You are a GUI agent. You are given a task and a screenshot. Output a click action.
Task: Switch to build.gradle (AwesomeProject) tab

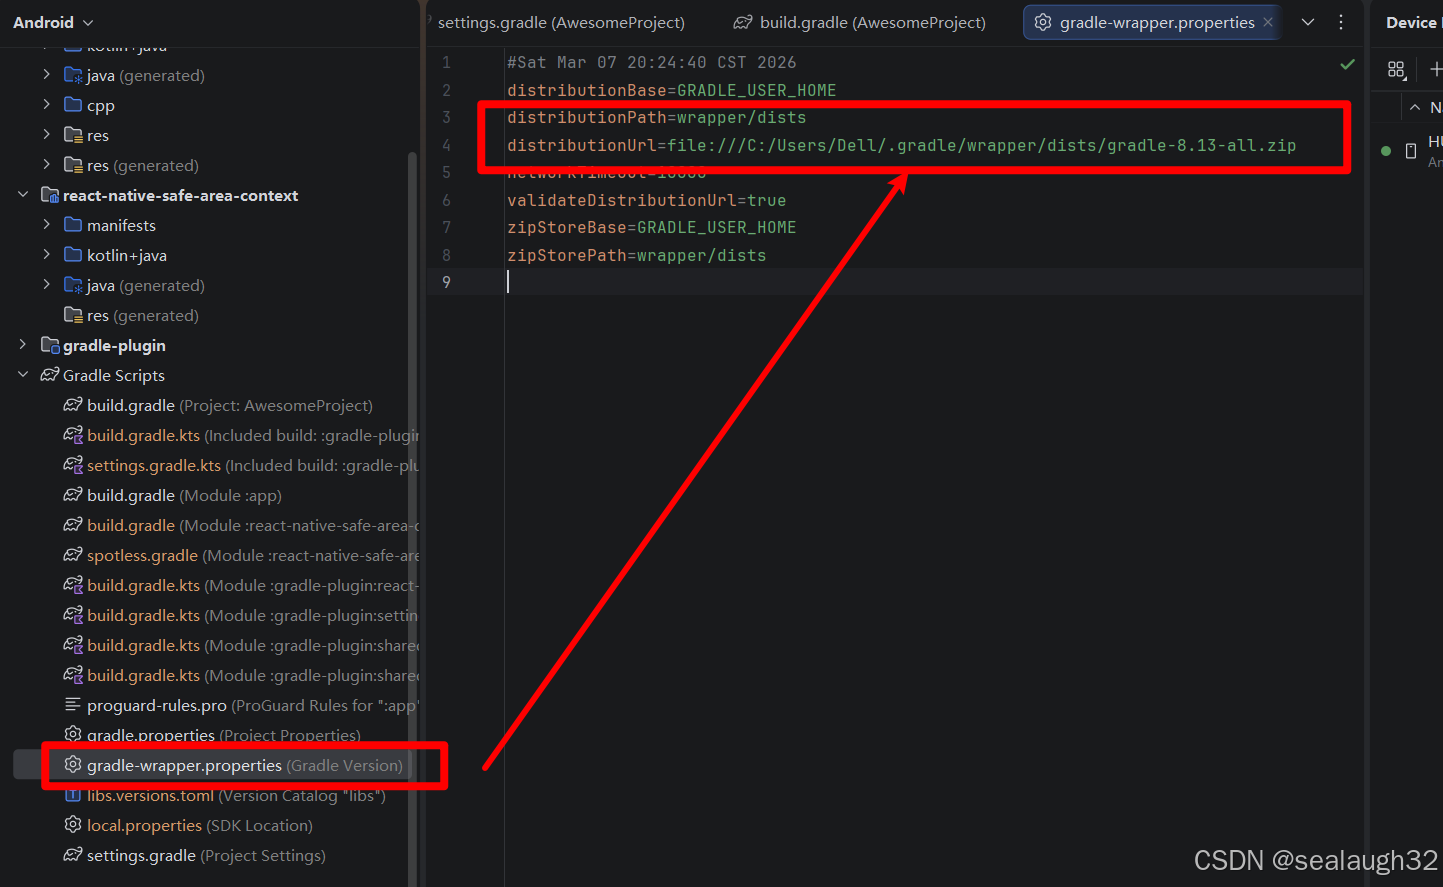point(860,22)
